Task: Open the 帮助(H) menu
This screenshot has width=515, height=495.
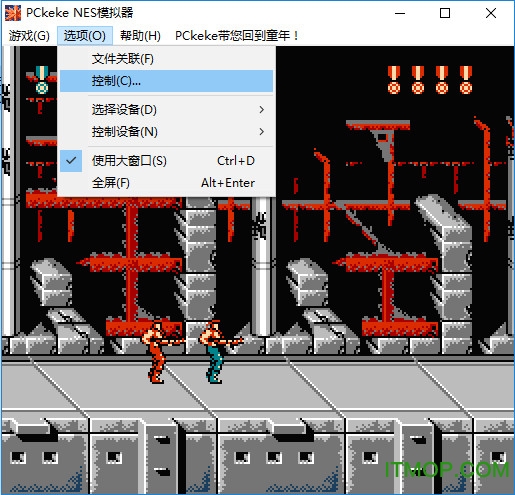Action: click(x=140, y=36)
